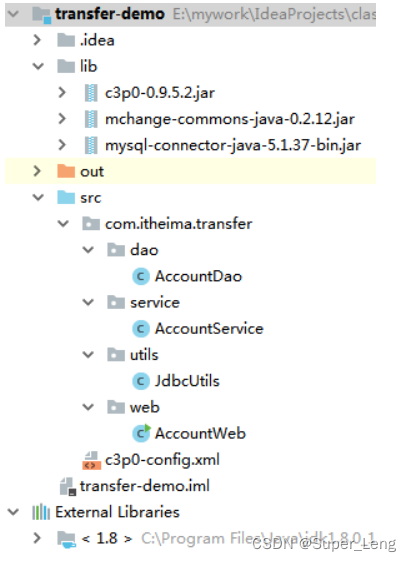The height and width of the screenshot is (562, 411).
Task: Click the orange out folder icon
Action: [66, 171]
